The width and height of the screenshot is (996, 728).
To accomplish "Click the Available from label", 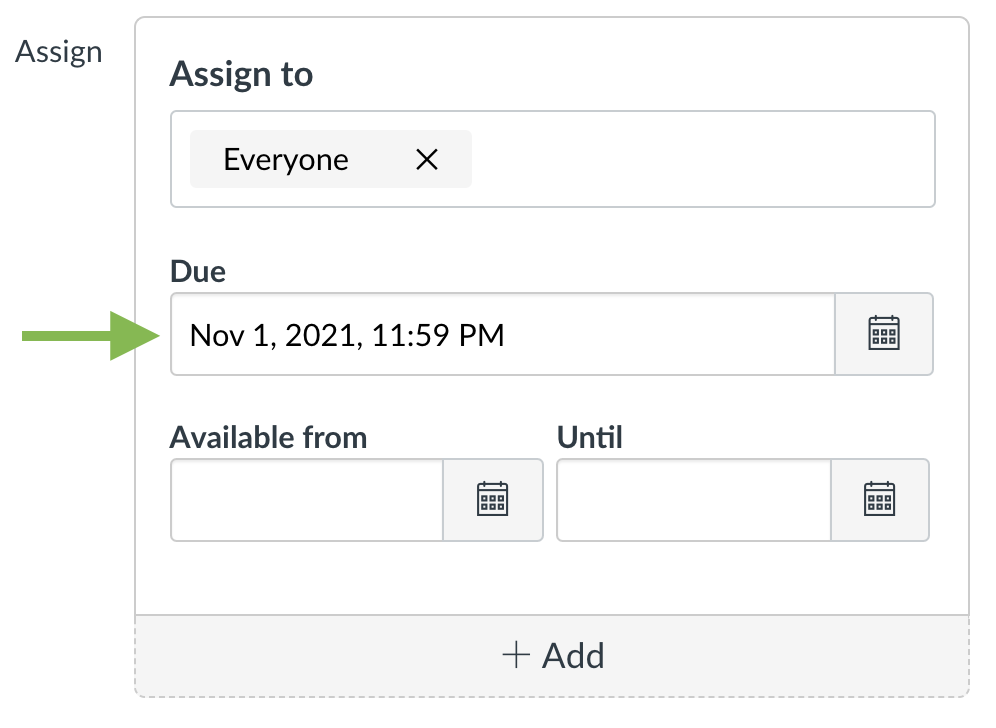I will (268, 437).
